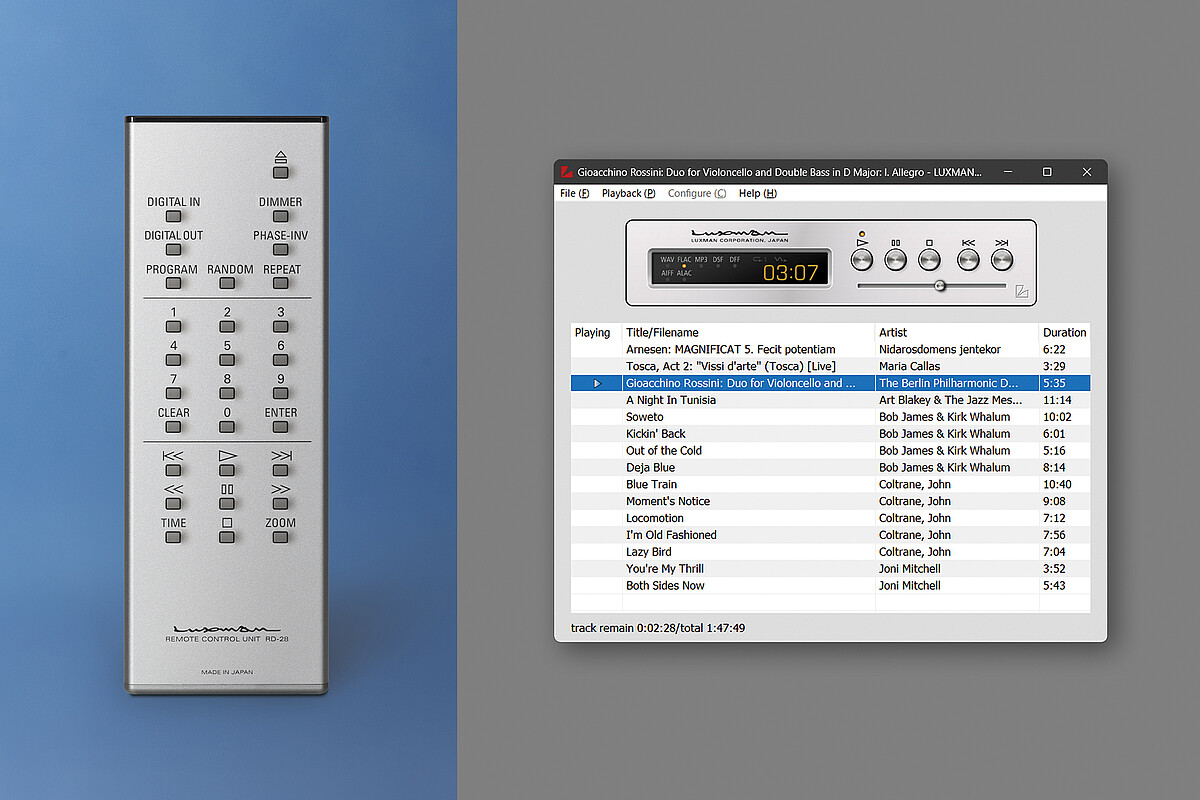Toggle PHASE-INV on the remote

(x=281, y=249)
